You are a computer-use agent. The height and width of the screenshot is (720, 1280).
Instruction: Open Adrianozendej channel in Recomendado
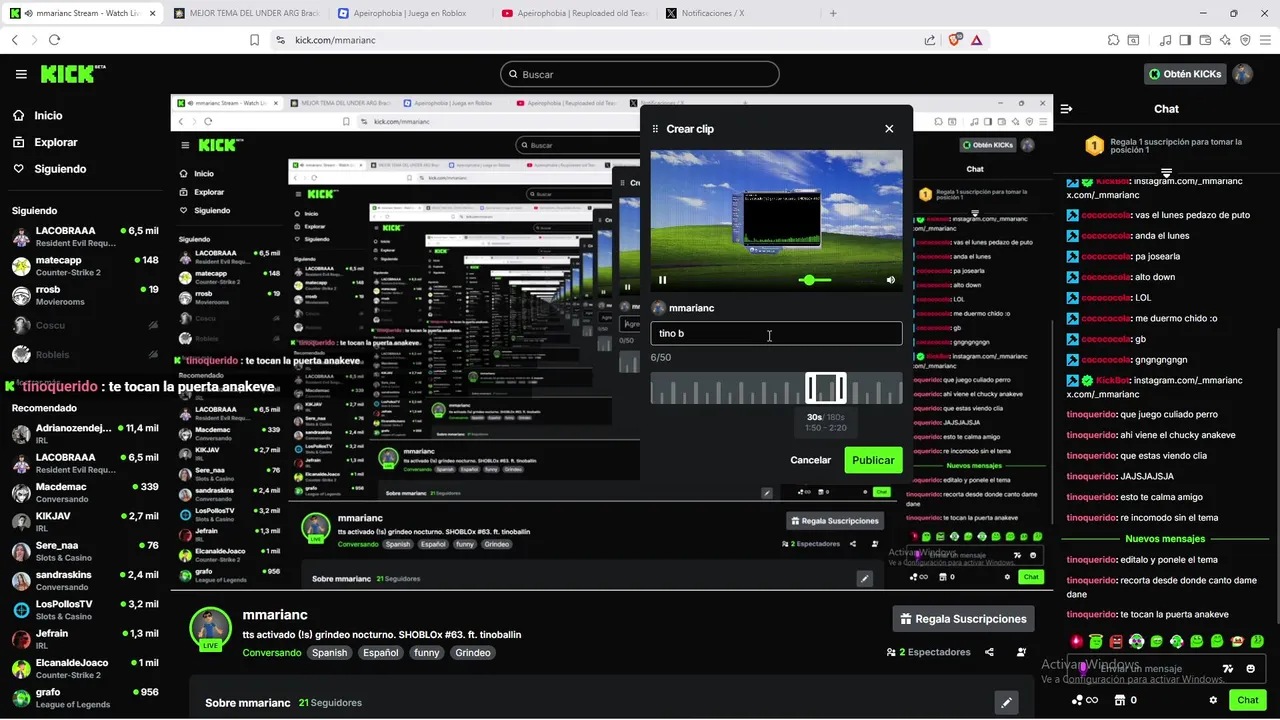pyautogui.click(x=85, y=434)
